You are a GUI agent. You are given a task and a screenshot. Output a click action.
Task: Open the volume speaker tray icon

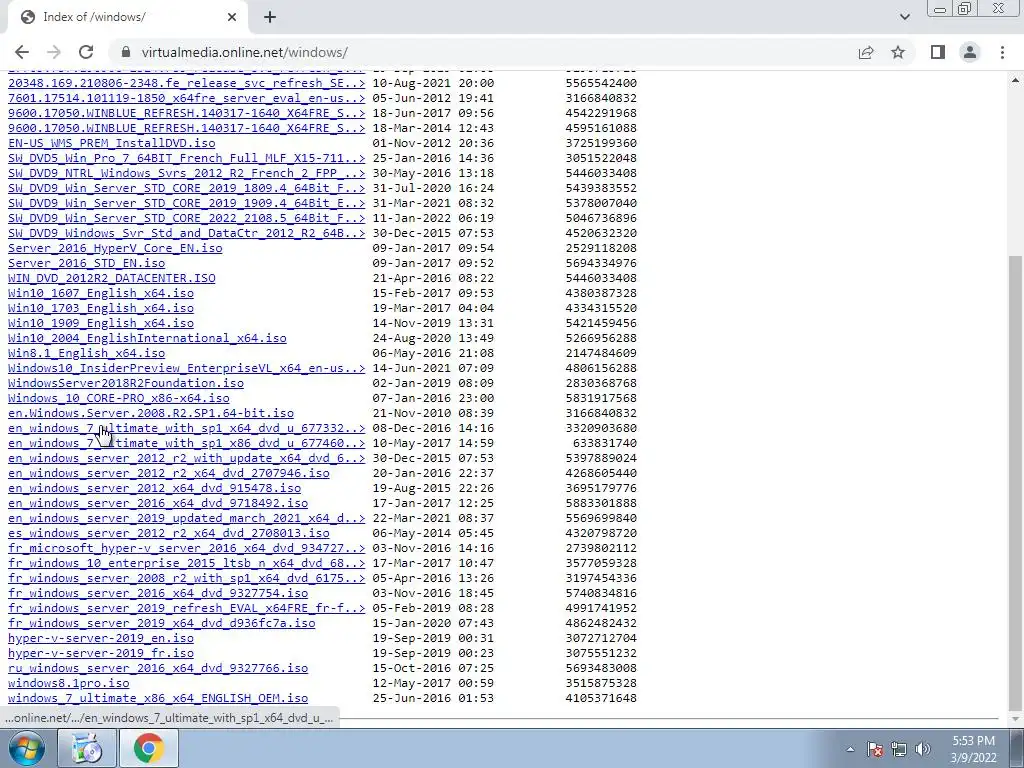click(x=922, y=749)
